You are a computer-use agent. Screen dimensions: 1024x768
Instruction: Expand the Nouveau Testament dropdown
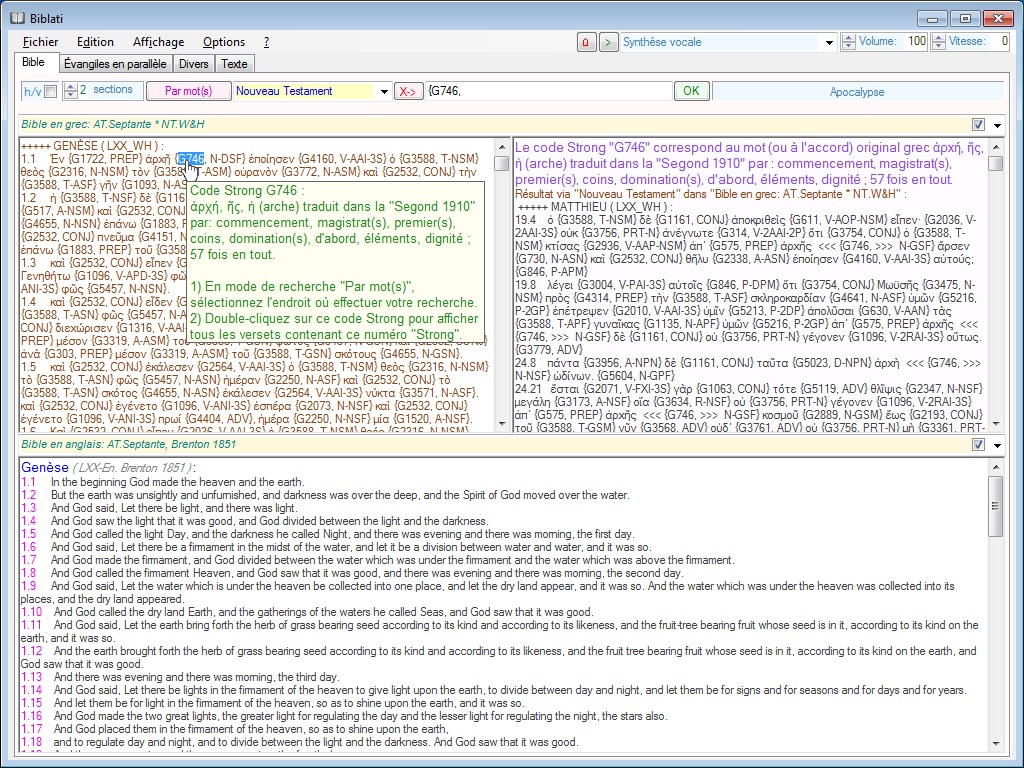384,91
